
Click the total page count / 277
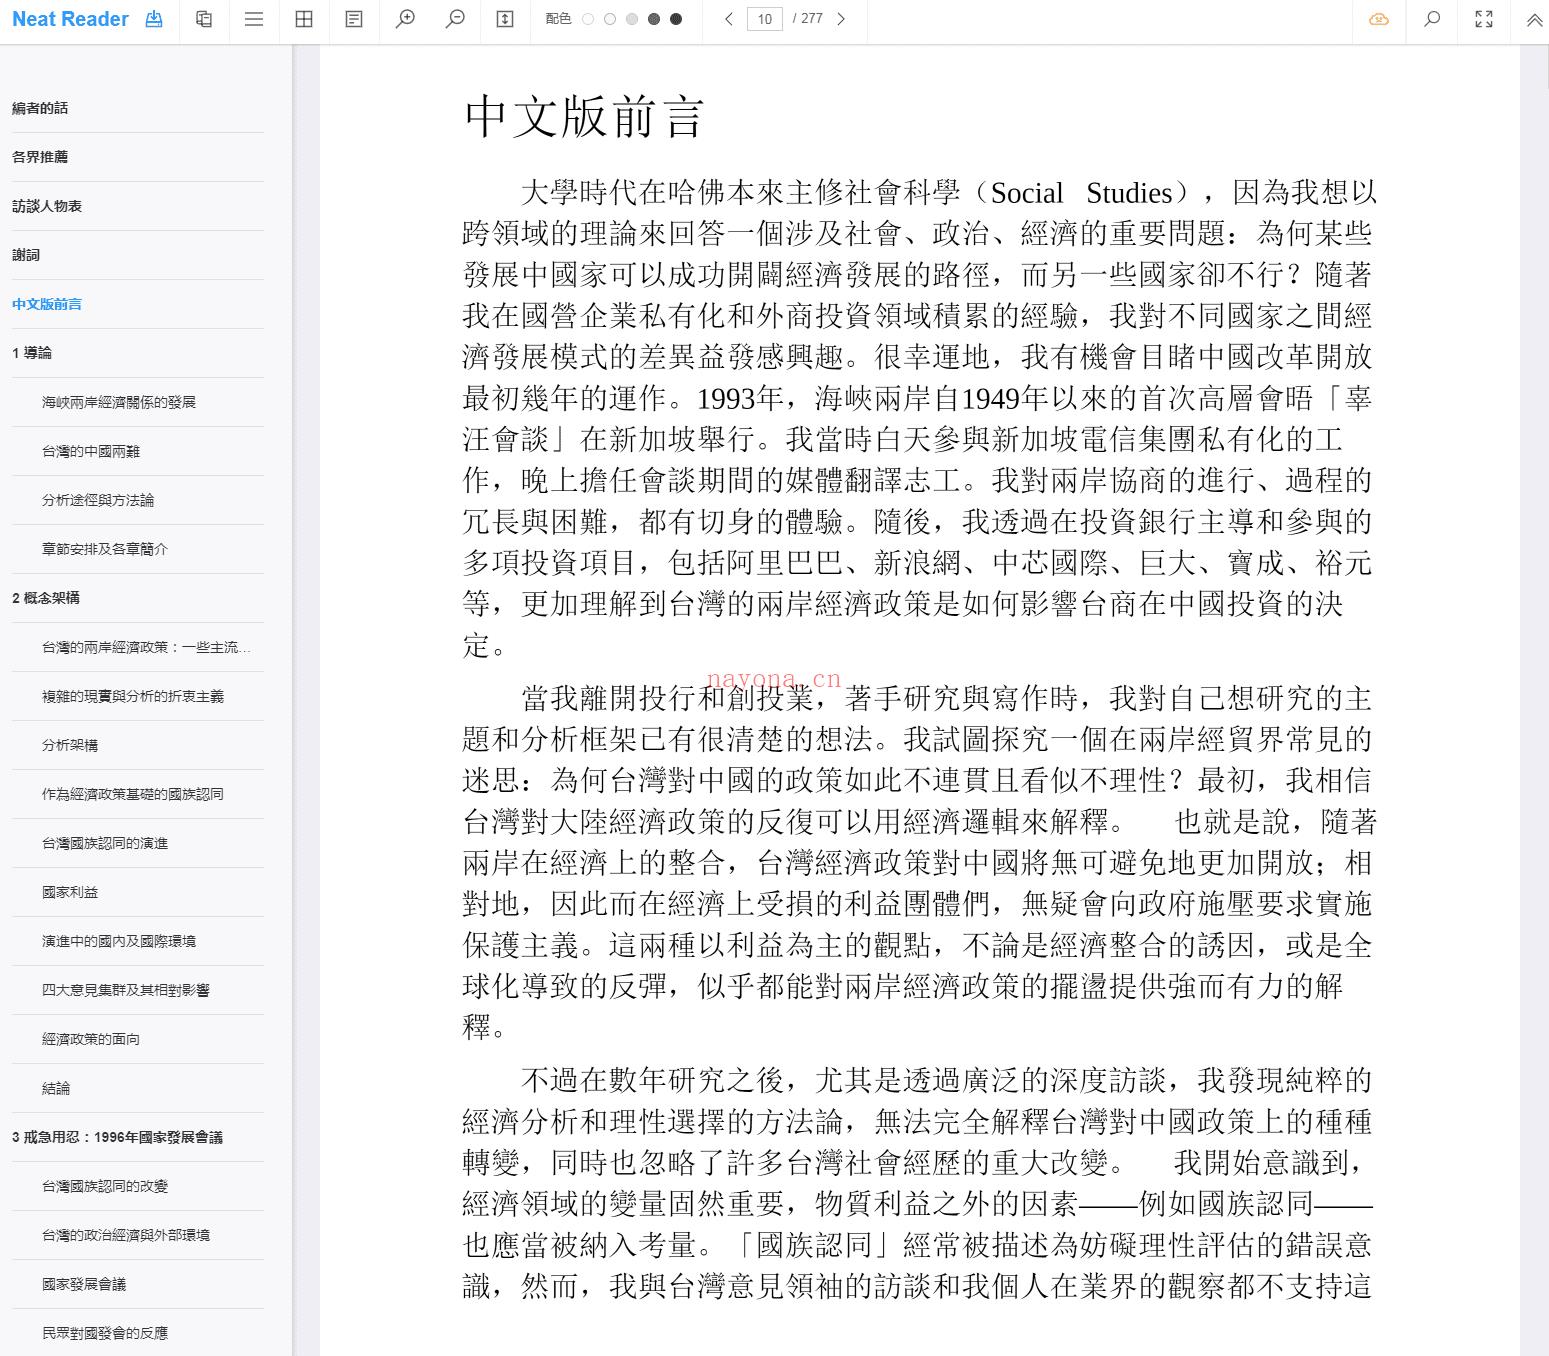808,19
